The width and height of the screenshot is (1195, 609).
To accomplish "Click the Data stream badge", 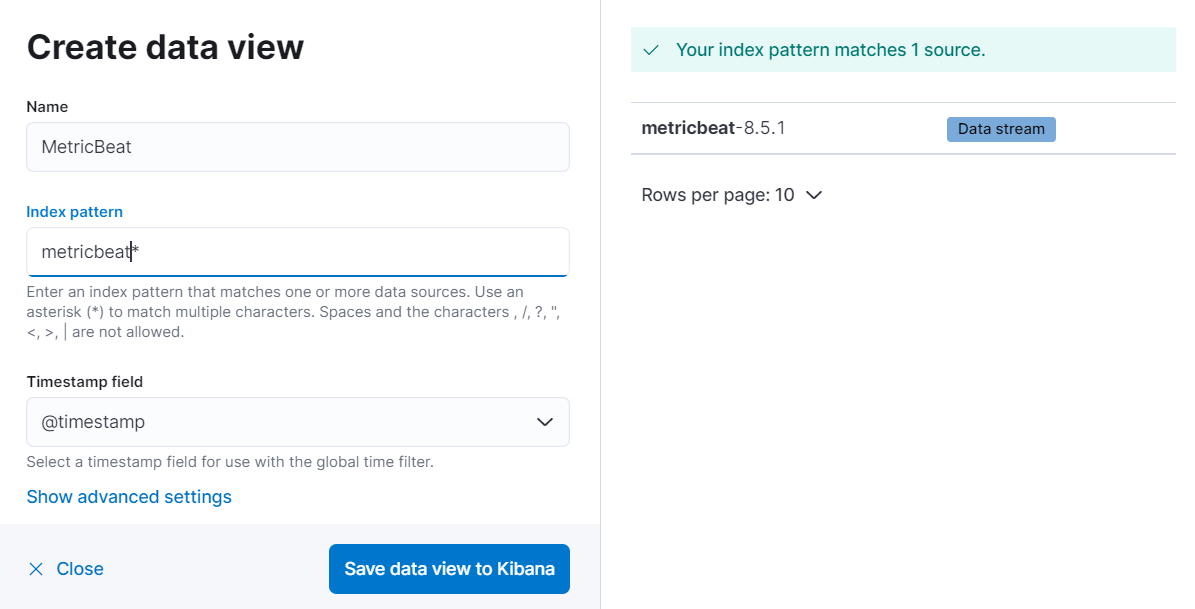I will coord(1001,129).
